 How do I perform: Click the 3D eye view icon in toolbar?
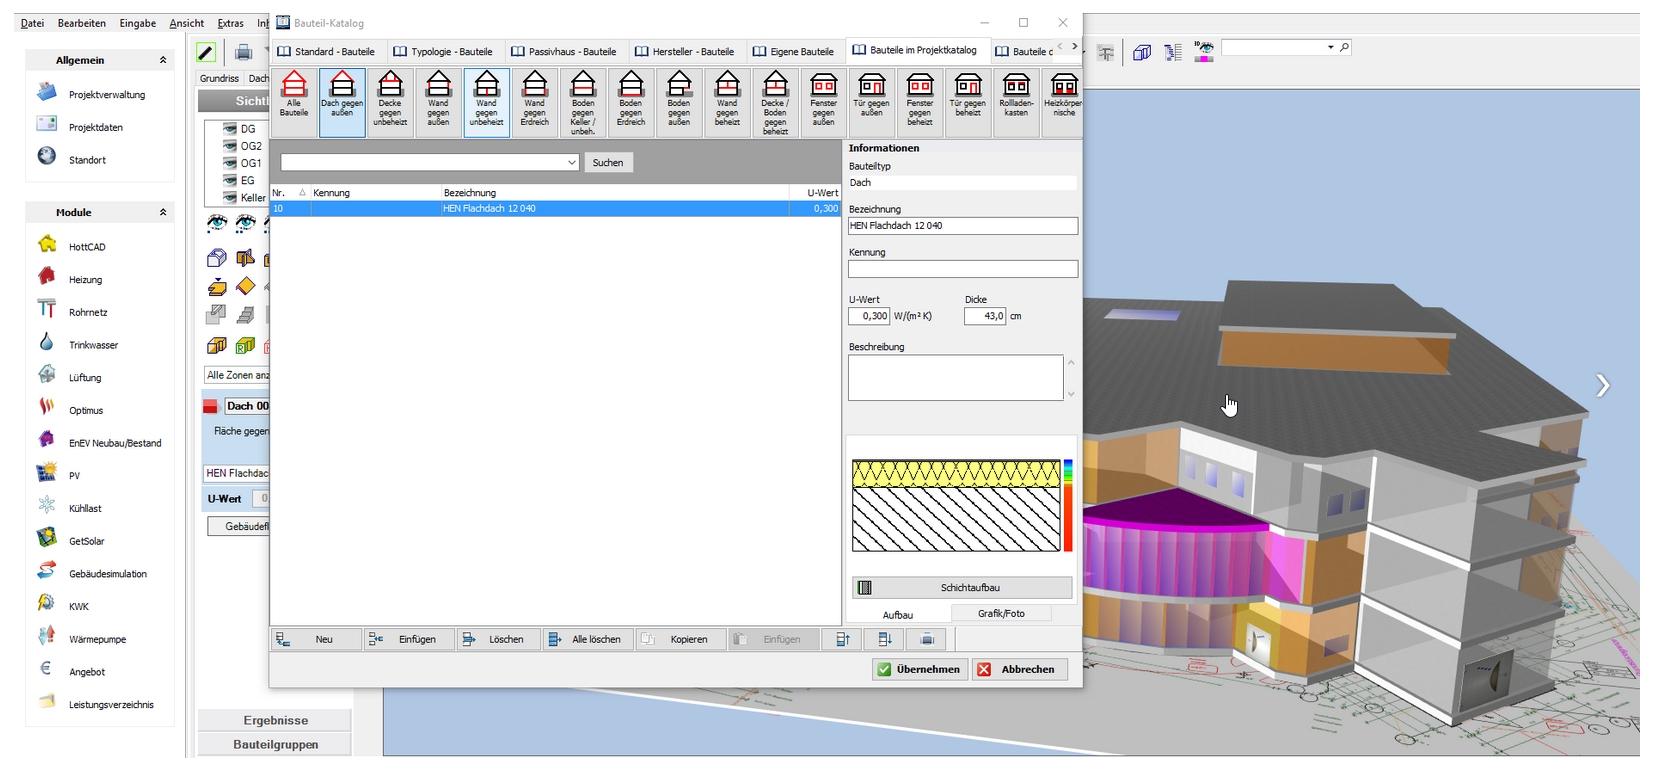coord(1204,51)
